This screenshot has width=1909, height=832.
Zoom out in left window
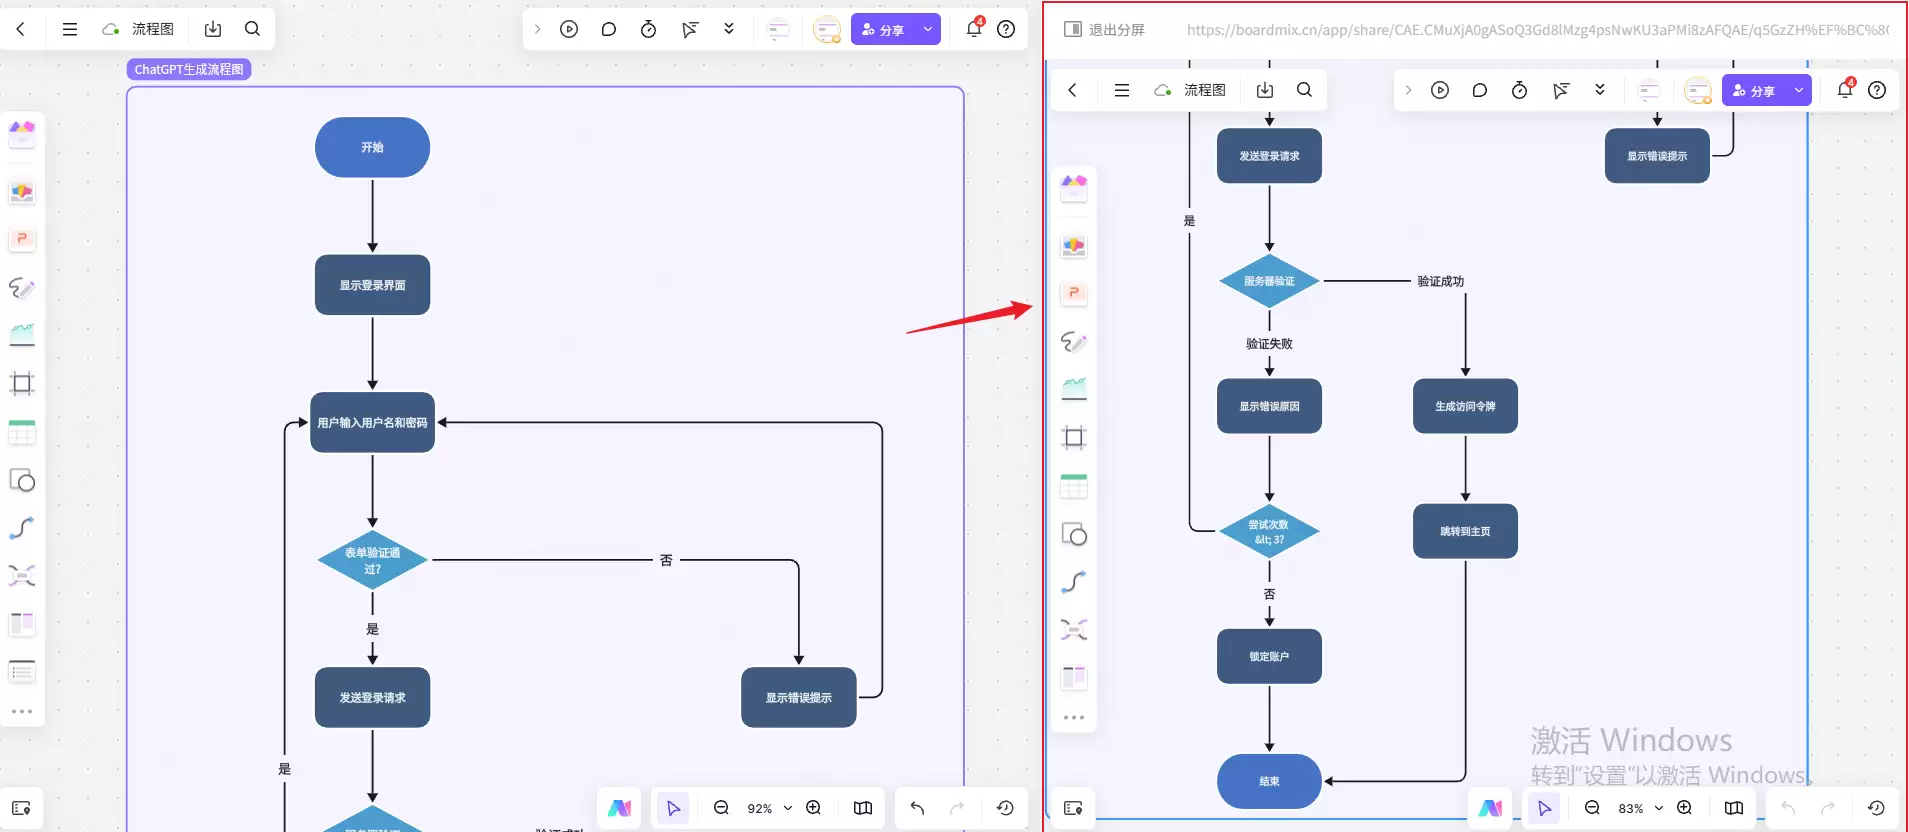click(x=721, y=808)
